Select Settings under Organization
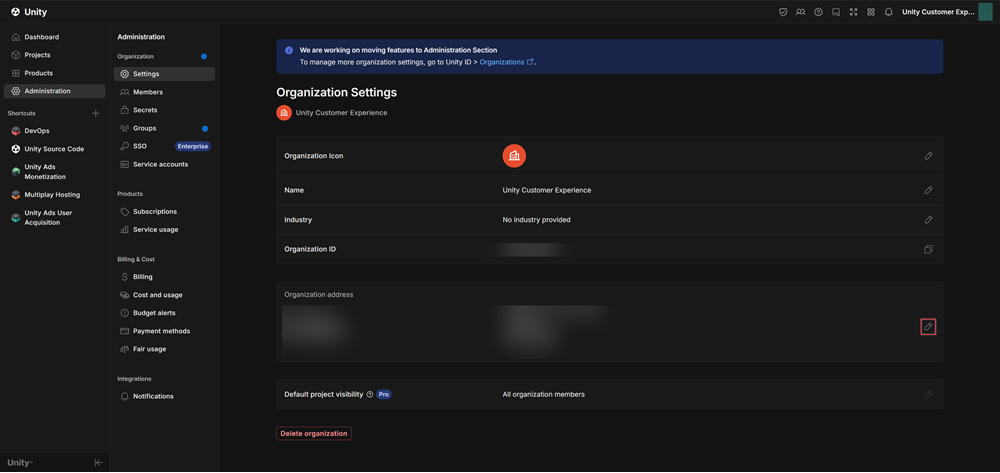 164,74
